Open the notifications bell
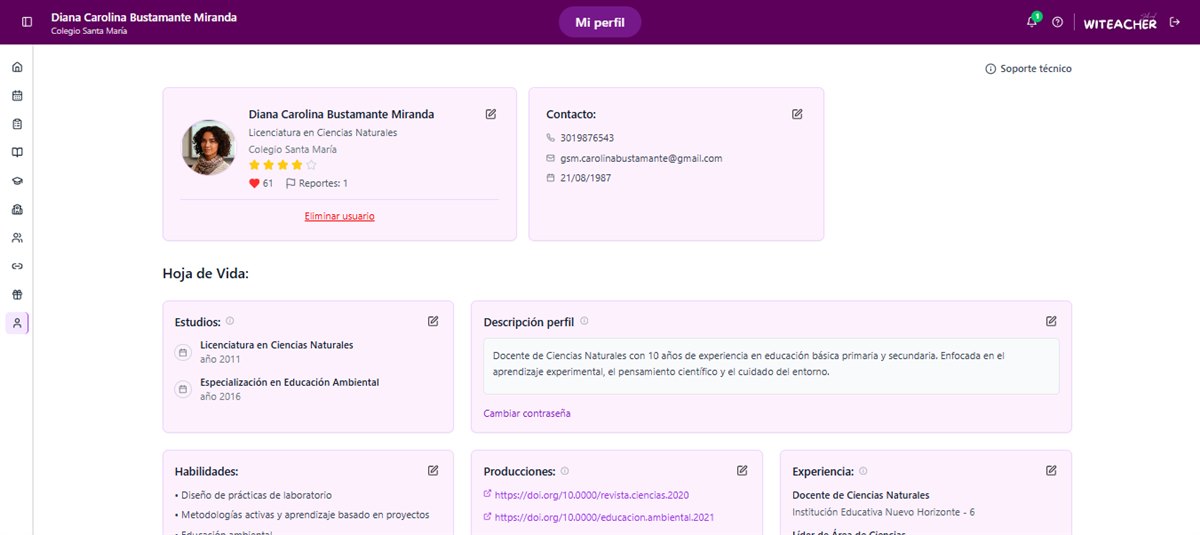 [1032, 22]
